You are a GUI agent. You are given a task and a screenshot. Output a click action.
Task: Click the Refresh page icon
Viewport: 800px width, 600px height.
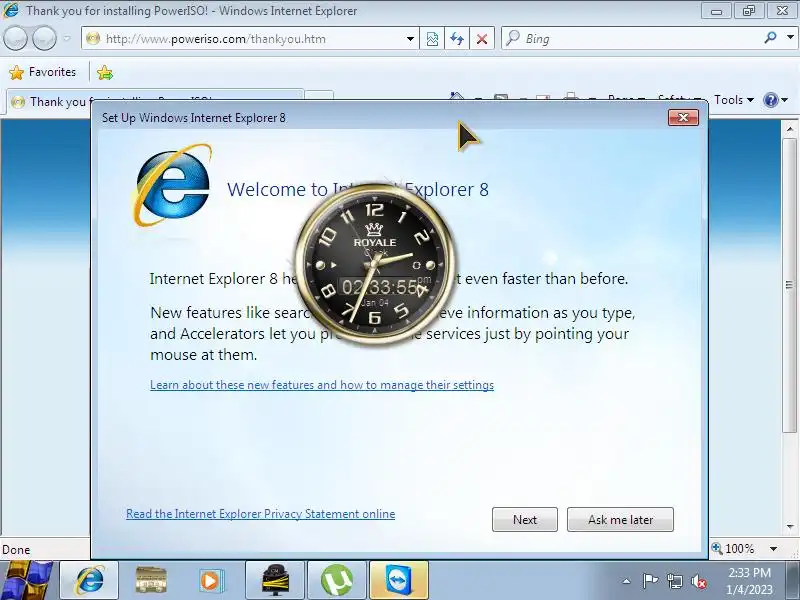[457, 39]
